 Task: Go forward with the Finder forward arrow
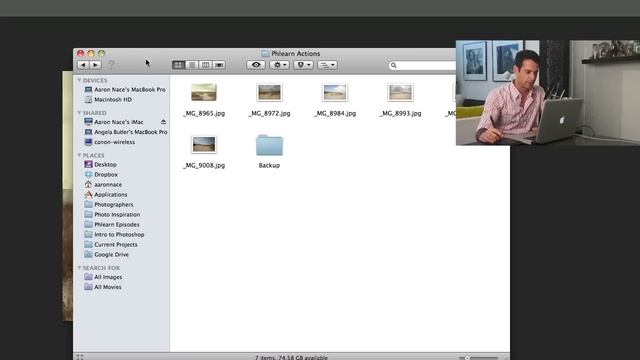tap(96, 65)
